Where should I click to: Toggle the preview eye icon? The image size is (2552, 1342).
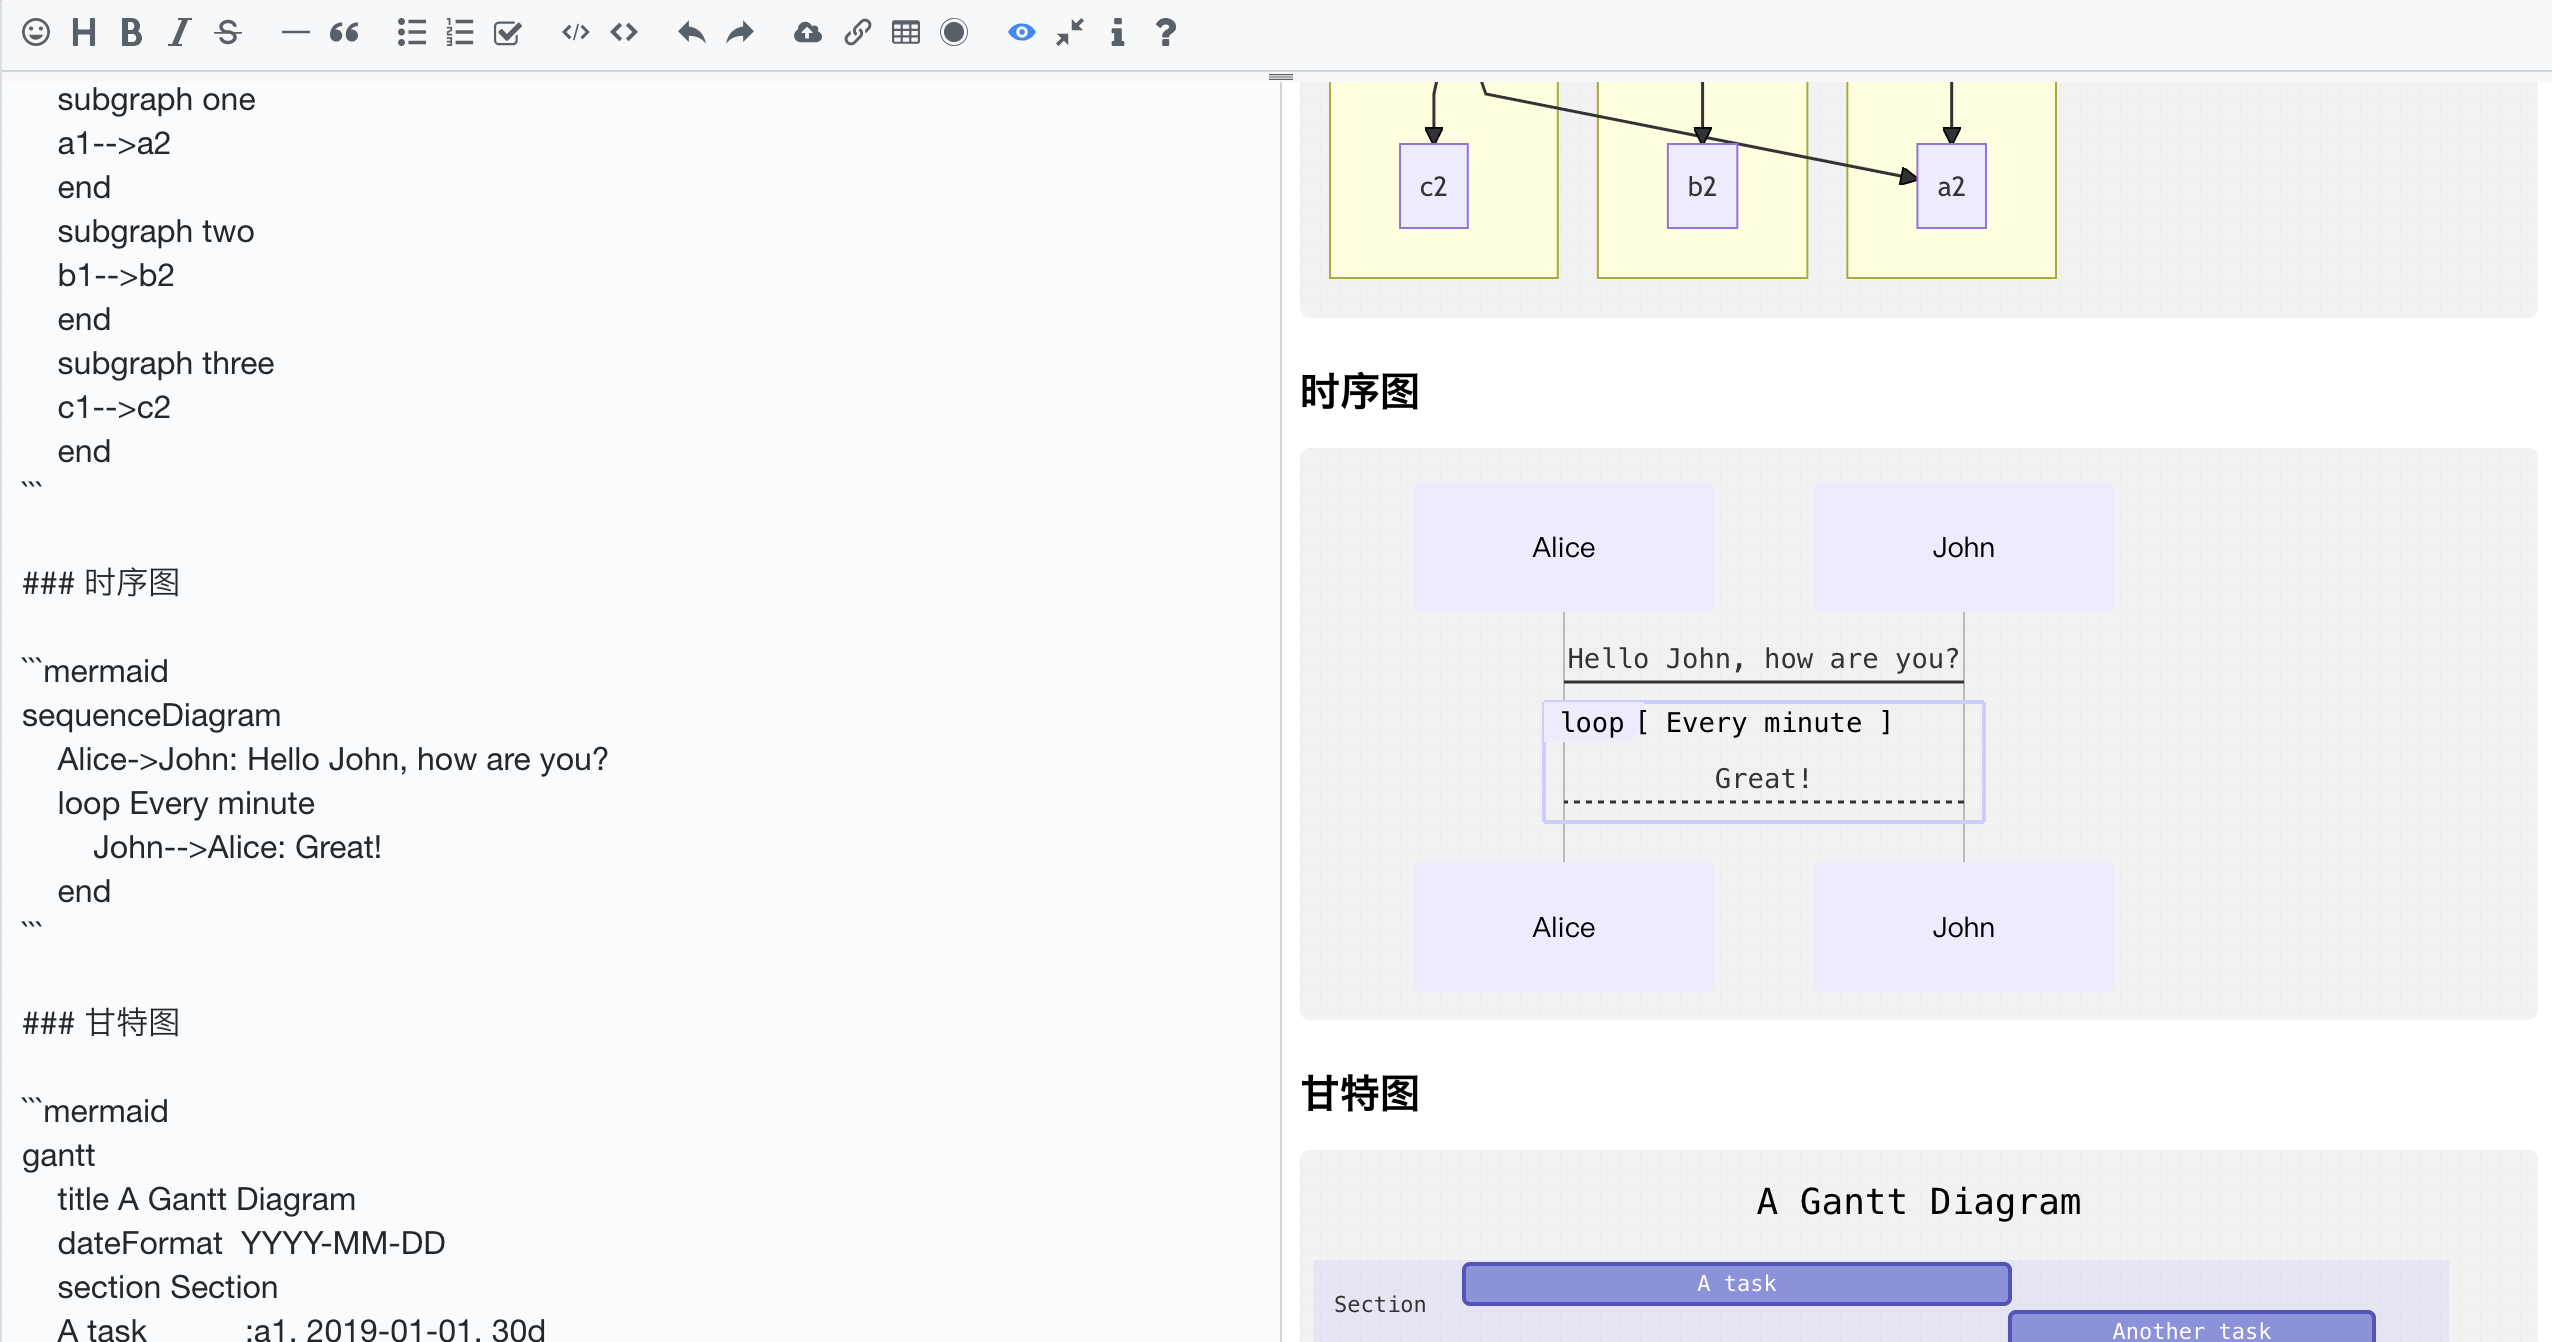(x=1021, y=33)
